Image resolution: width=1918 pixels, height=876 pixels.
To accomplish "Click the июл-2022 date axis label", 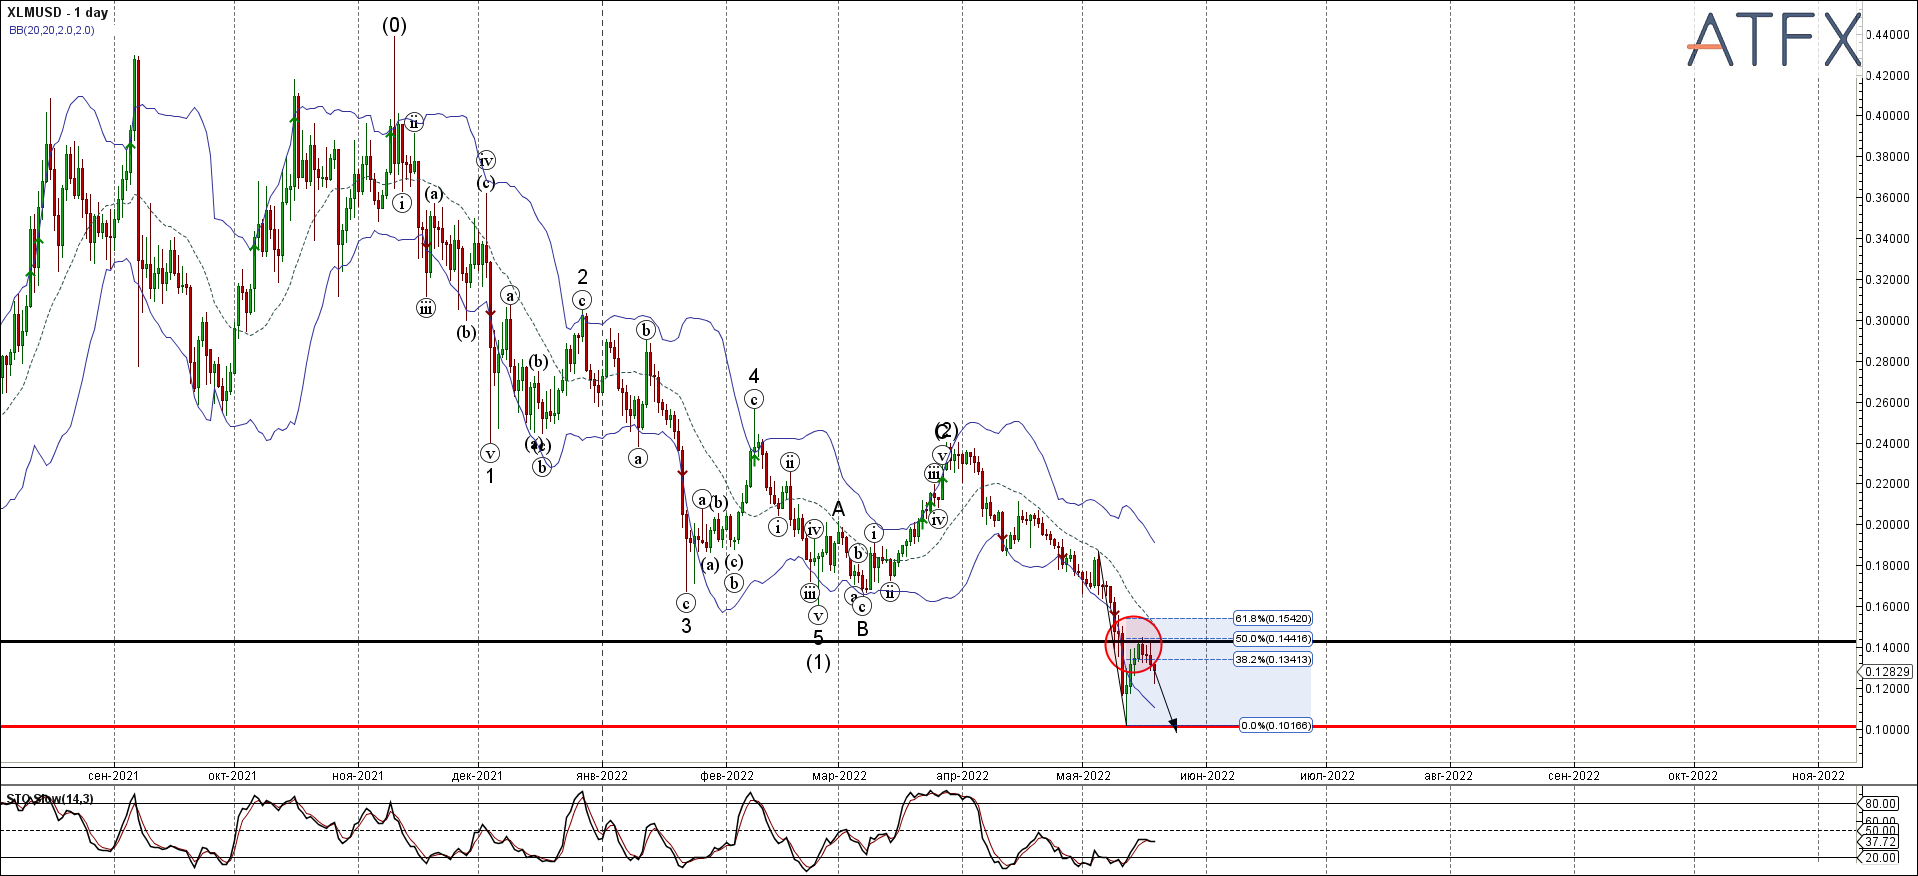I will [1327, 776].
